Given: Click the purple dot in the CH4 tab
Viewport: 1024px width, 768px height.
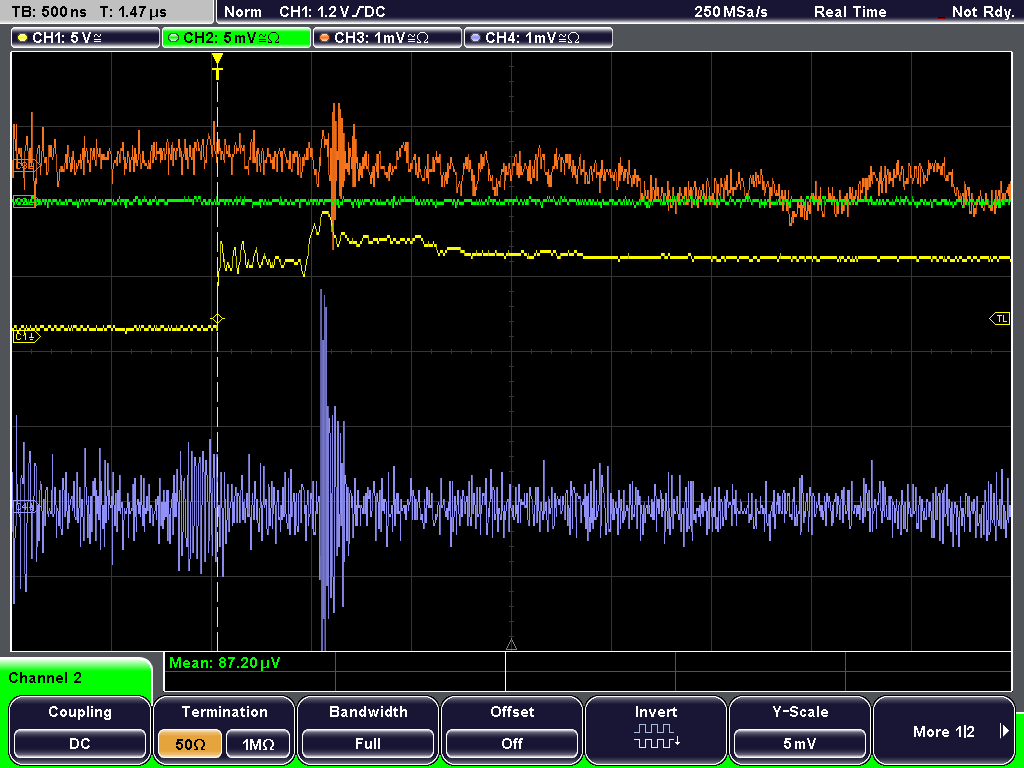Looking at the screenshot, I should [475, 38].
